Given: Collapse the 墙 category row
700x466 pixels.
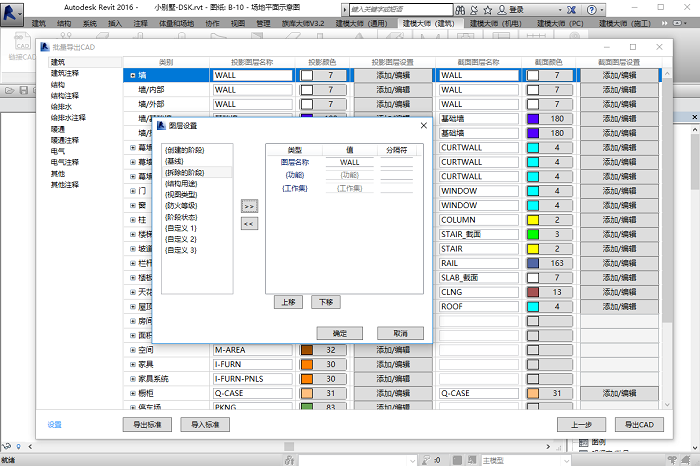Looking at the screenshot, I should 133,75.
